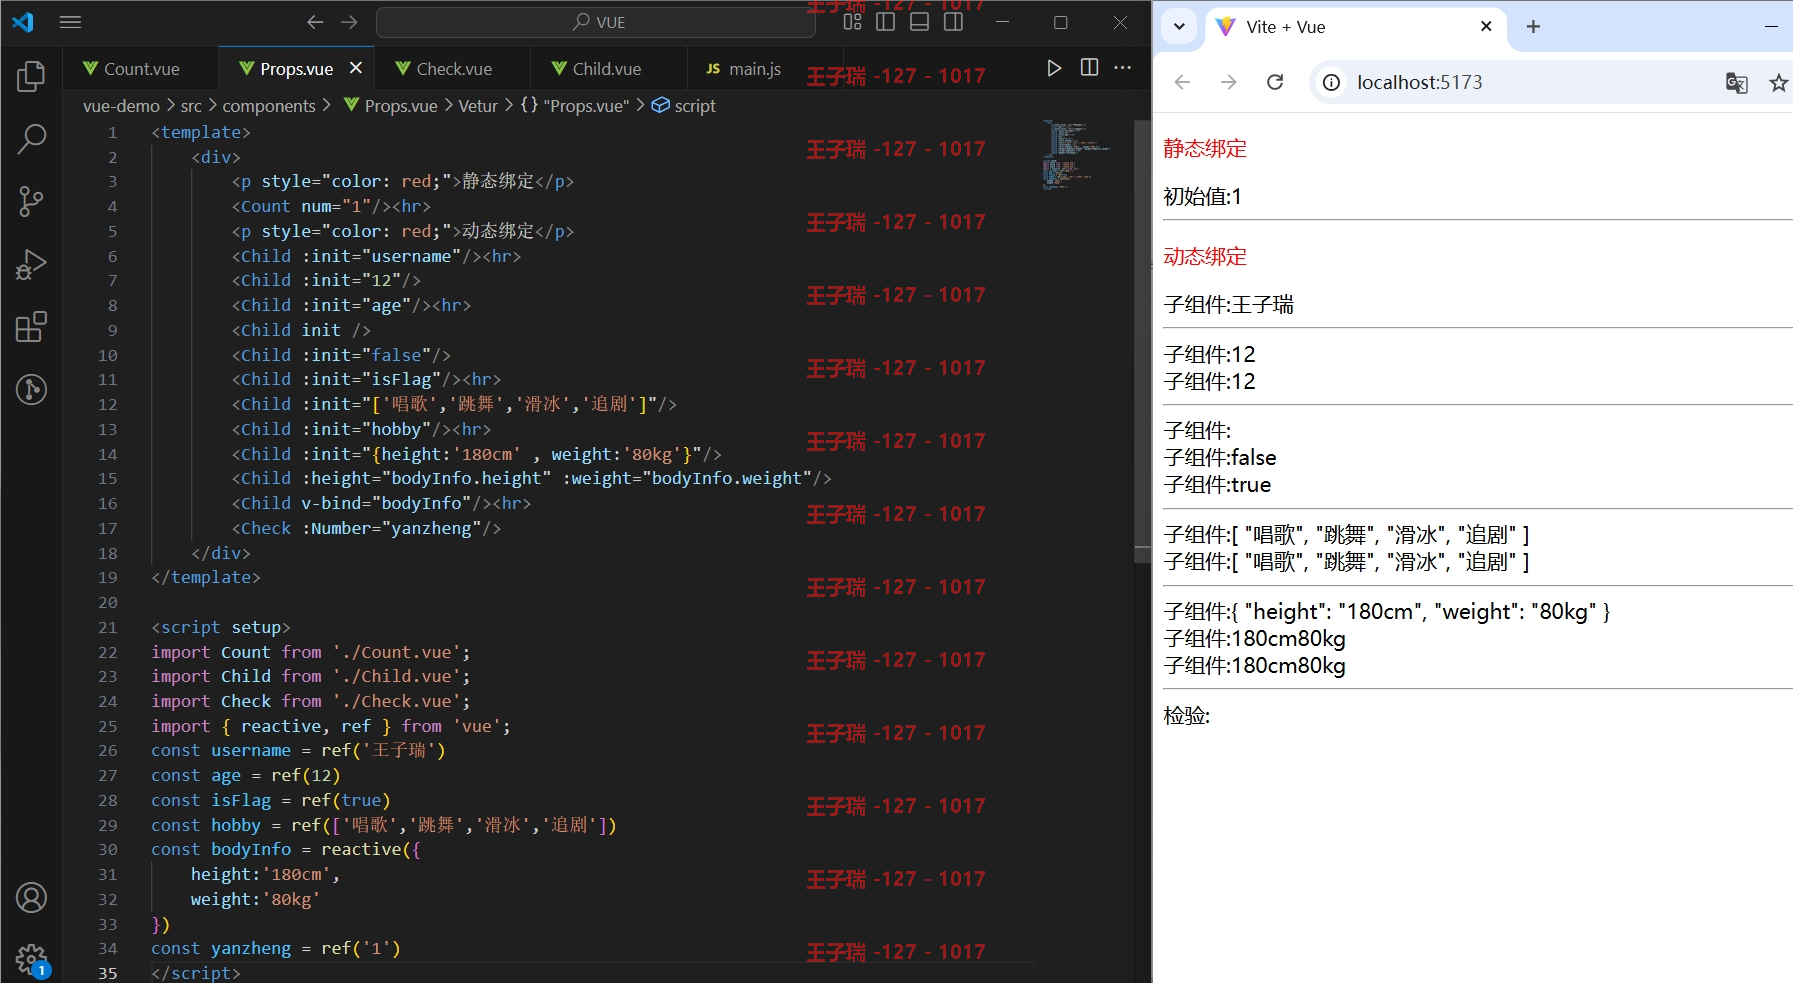This screenshot has height=983, width=1793.
Task: Click the code minimap preview
Action: tap(1077, 155)
